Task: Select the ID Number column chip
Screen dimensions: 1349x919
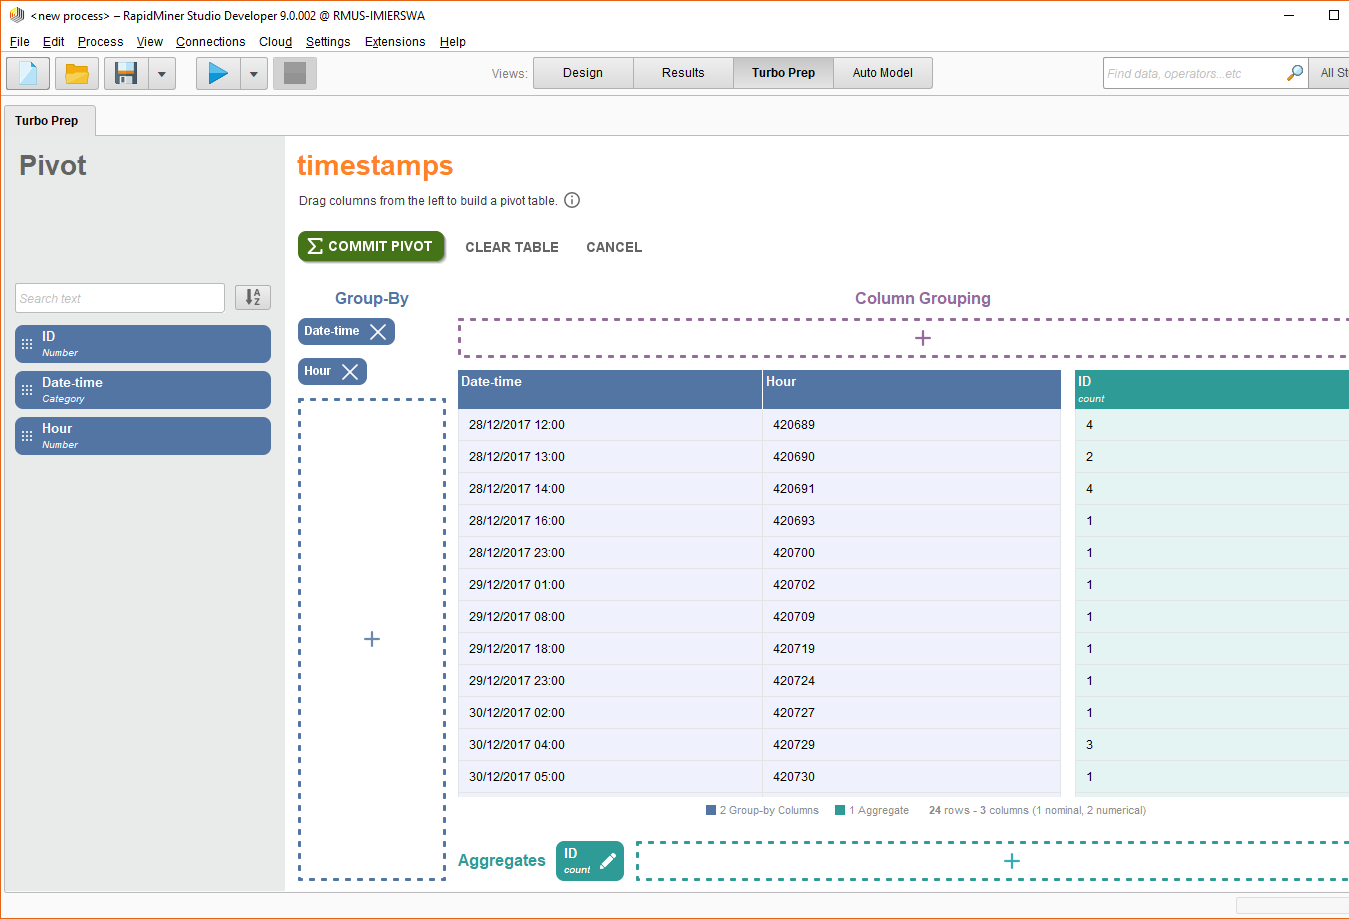Action: click(x=143, y=344)
